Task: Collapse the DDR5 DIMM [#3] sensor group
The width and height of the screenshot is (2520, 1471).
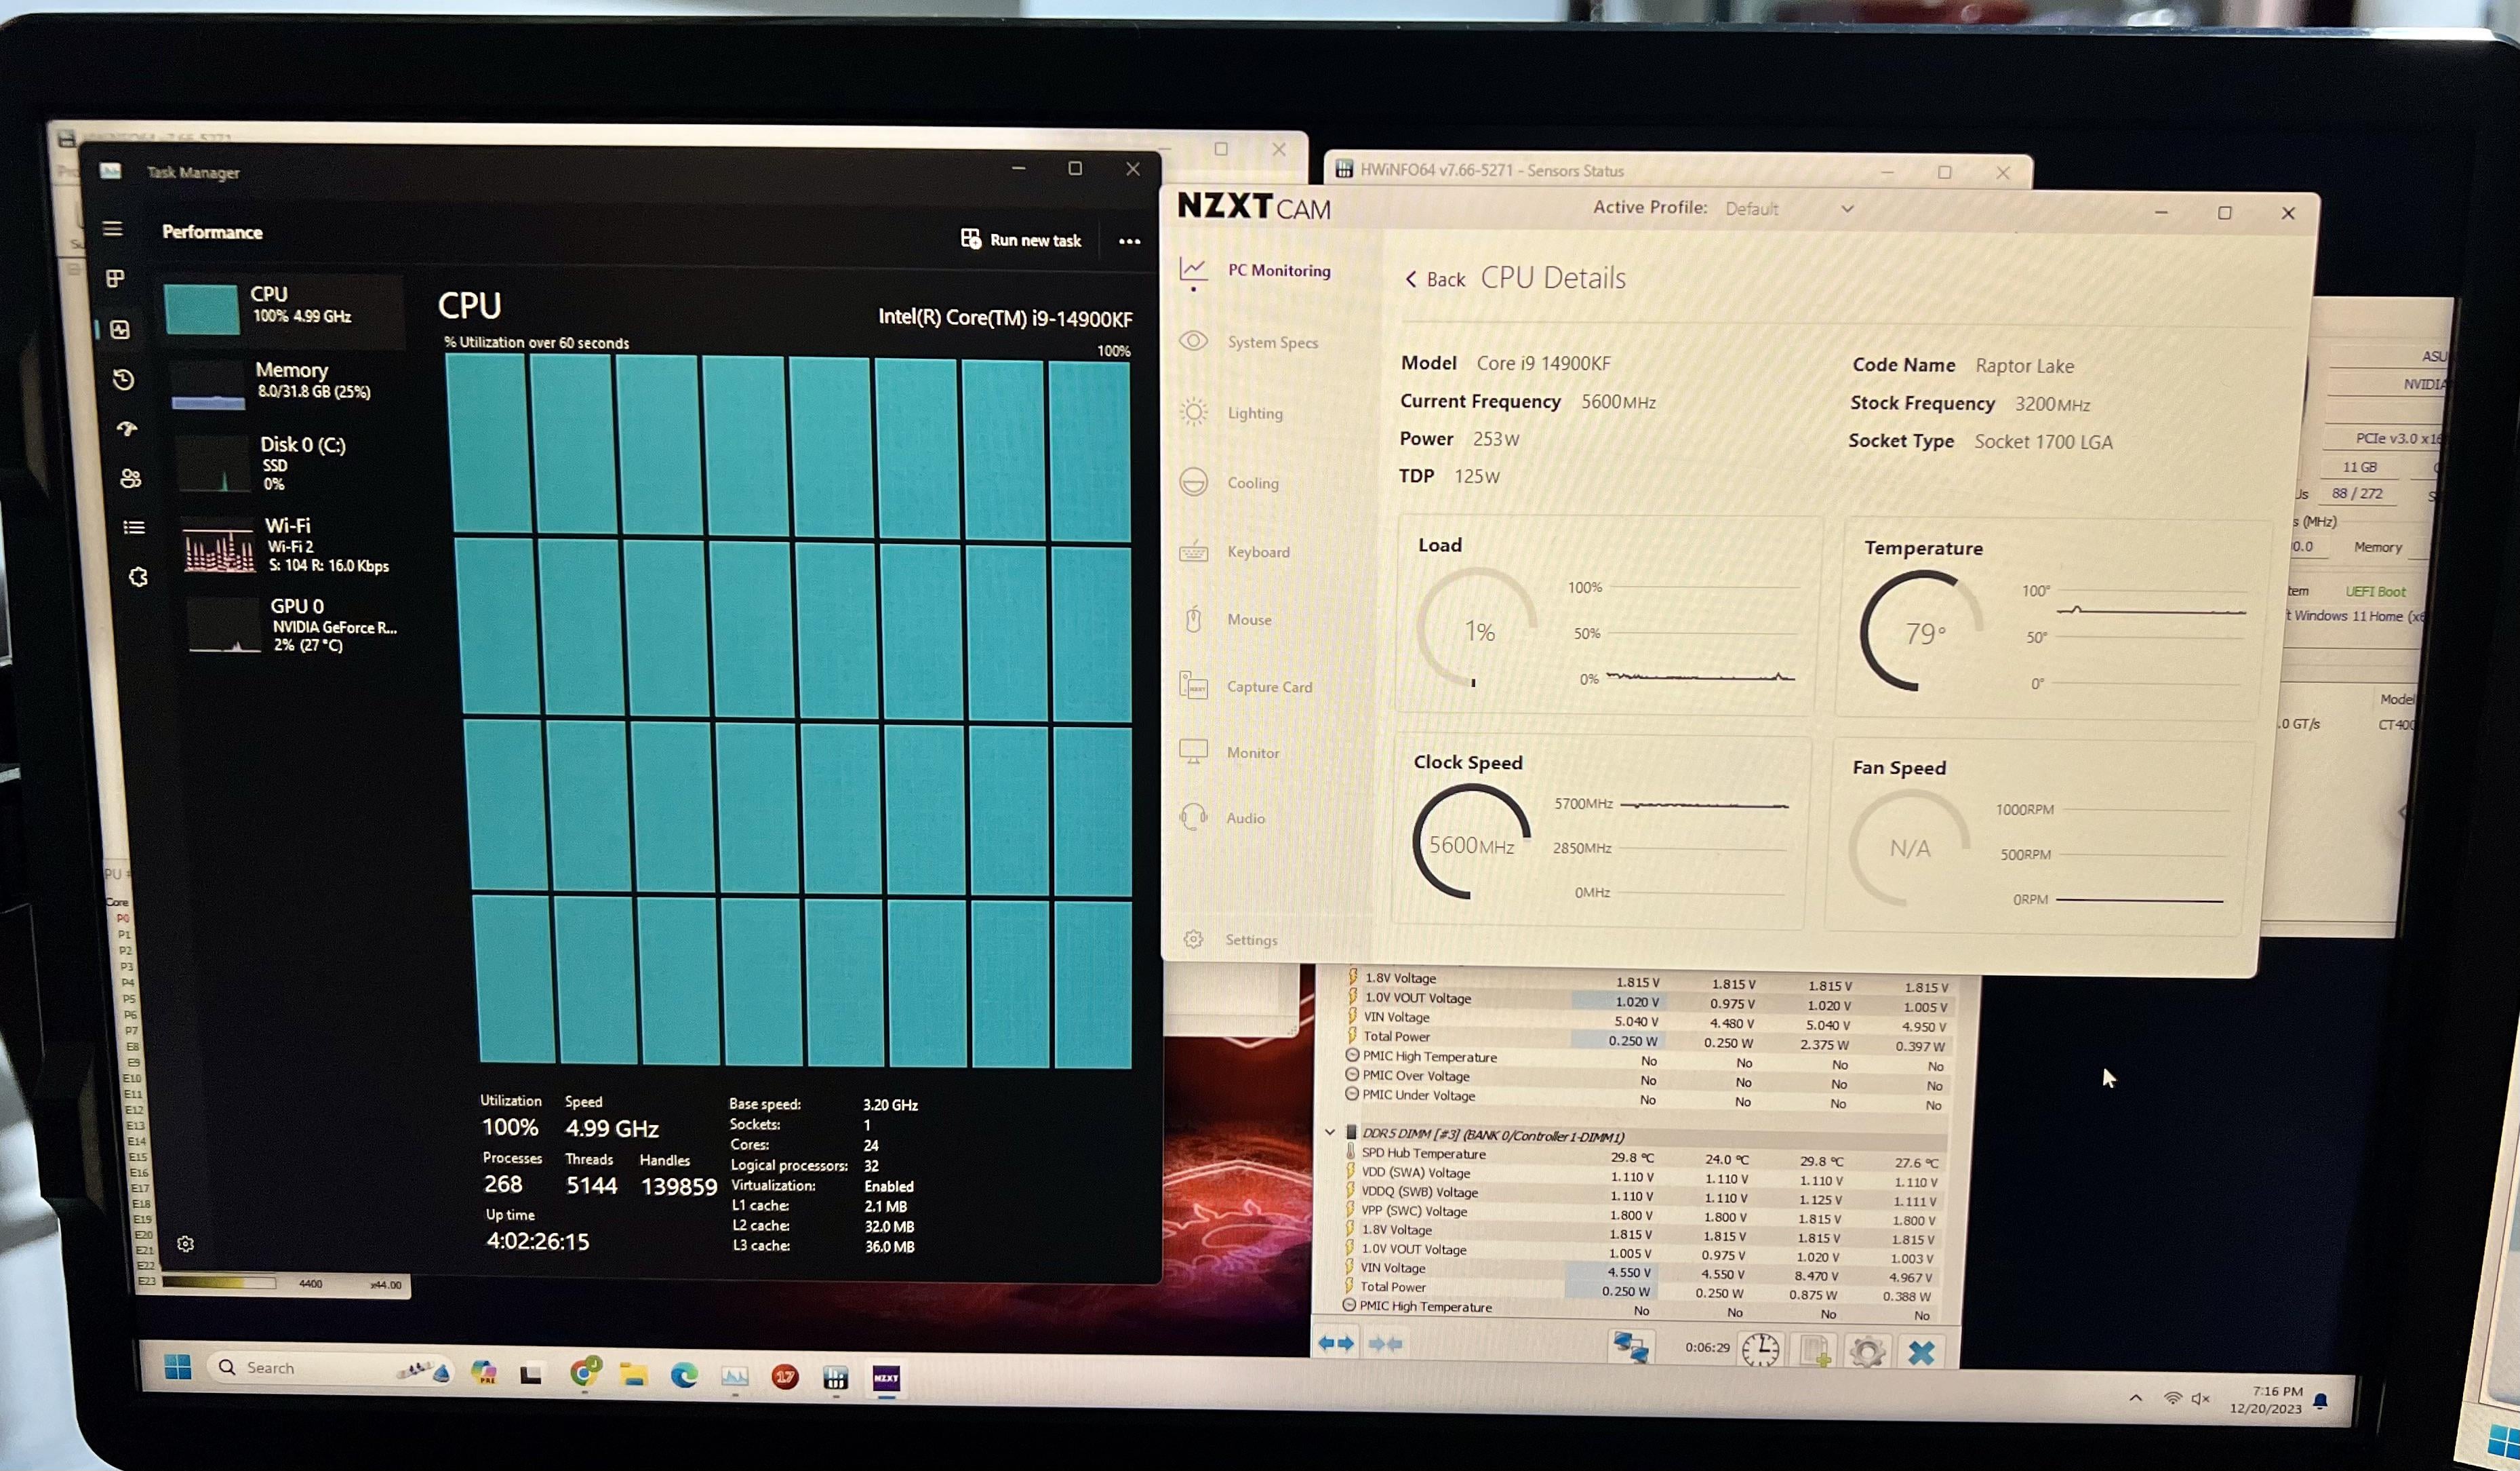Action: tap(1330, 1132)
